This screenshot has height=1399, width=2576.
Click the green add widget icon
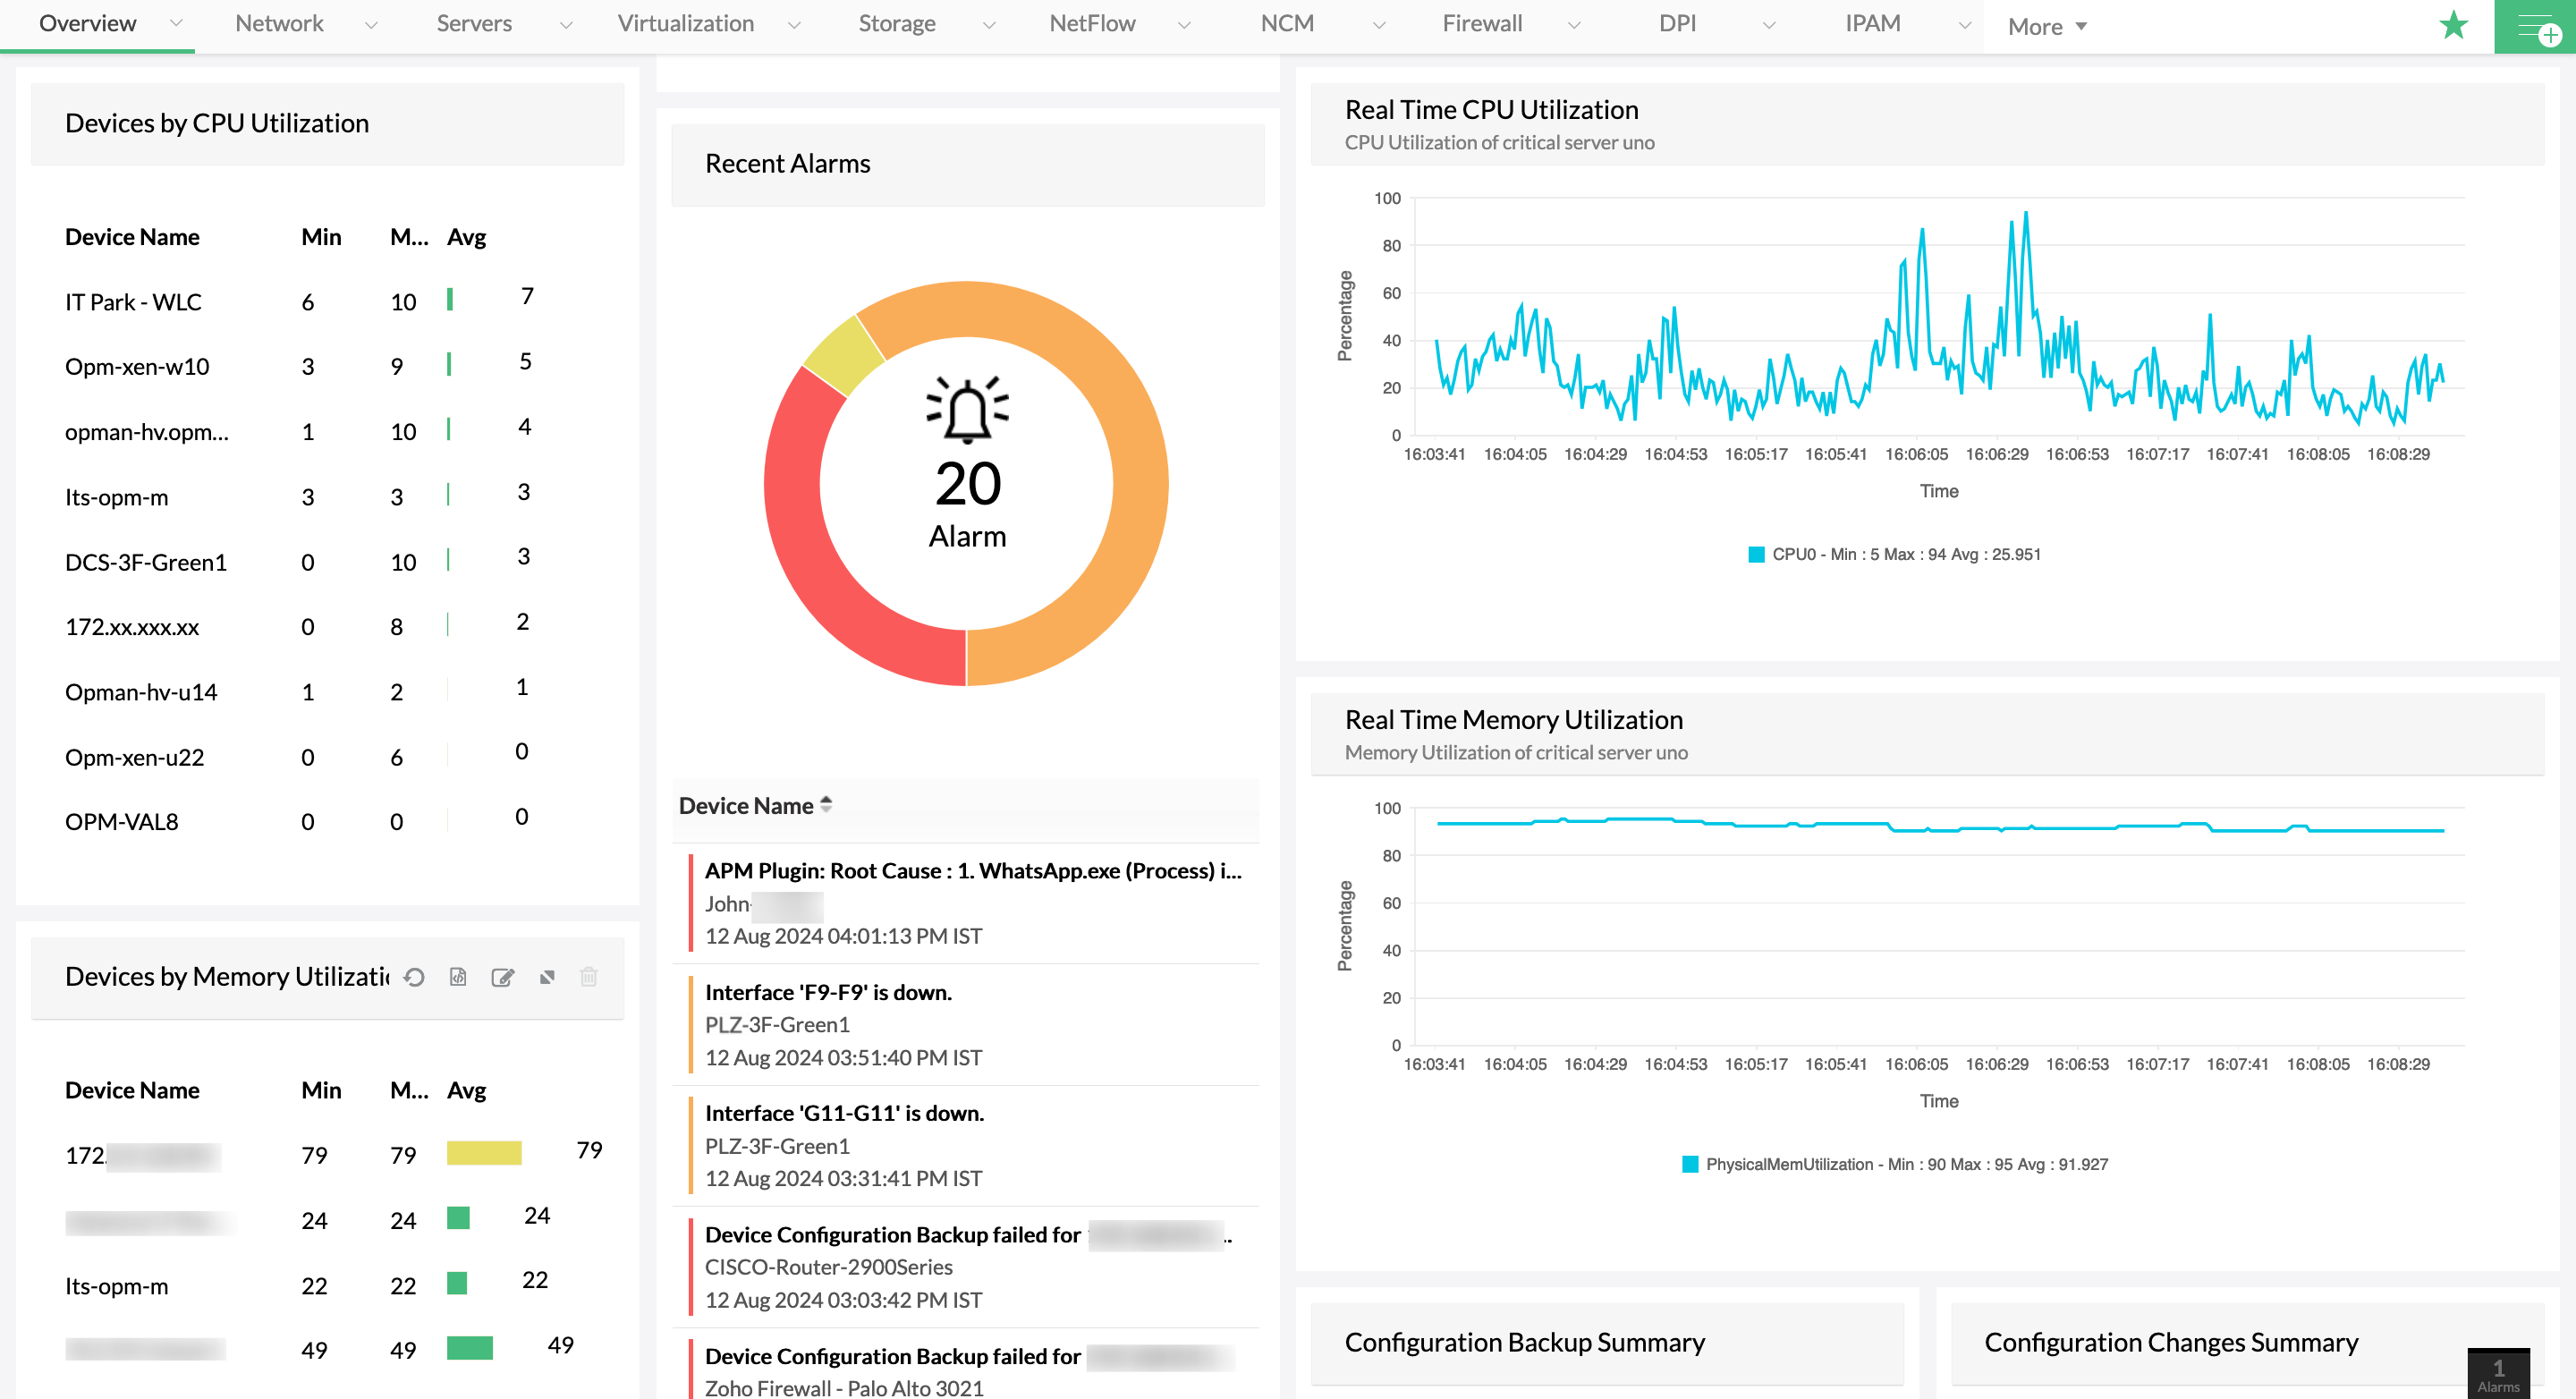click(2536, 28)
